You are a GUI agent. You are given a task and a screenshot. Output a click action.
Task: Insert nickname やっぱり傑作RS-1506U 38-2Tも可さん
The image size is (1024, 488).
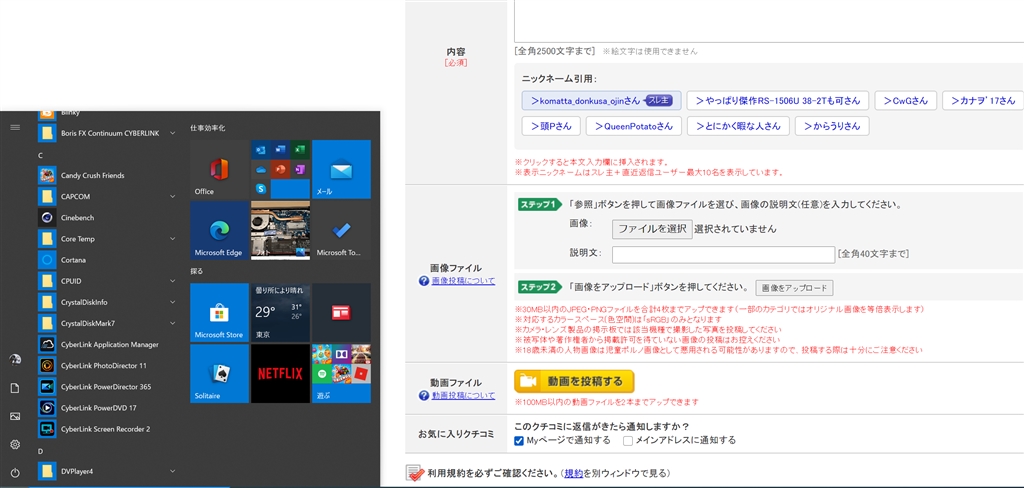click(777, 101)
